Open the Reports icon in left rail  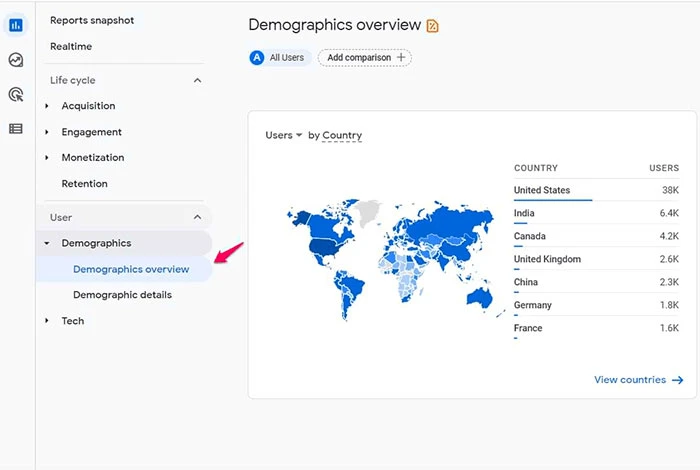(x=16, y=25)
